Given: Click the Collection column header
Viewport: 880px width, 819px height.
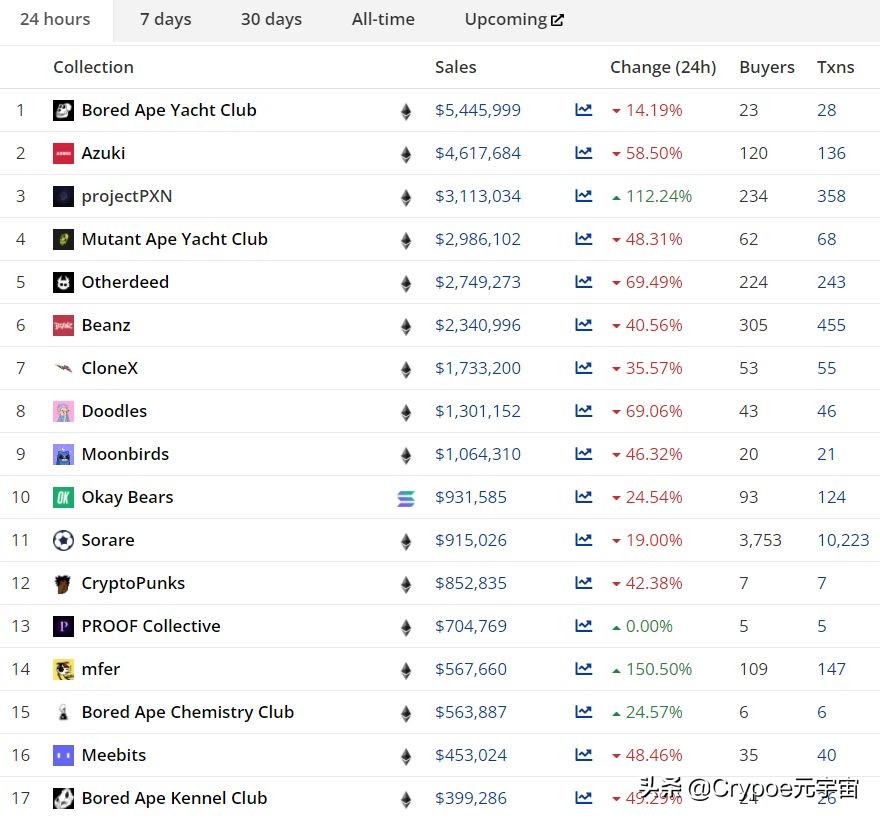Looking at the screenshot, I should [x=93, y=67].
